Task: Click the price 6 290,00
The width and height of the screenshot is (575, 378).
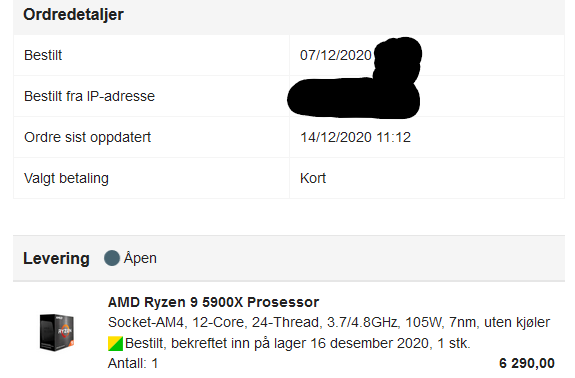Action: (x=527, y=363)
